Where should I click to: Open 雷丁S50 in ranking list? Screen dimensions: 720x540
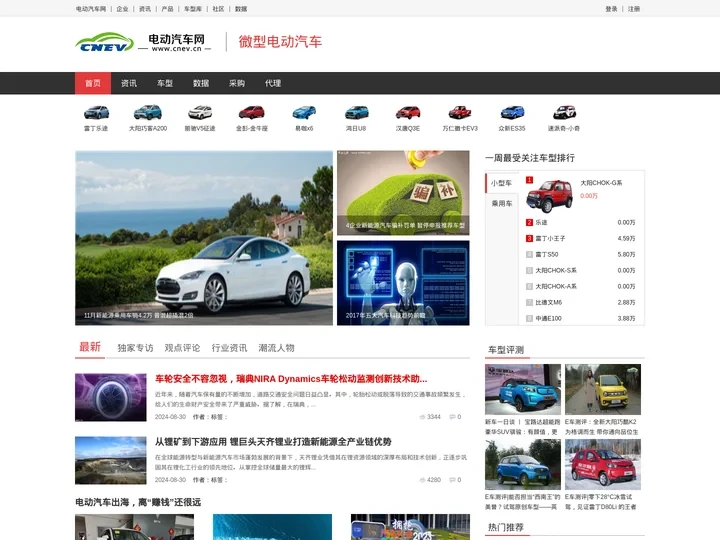(547, 254)
